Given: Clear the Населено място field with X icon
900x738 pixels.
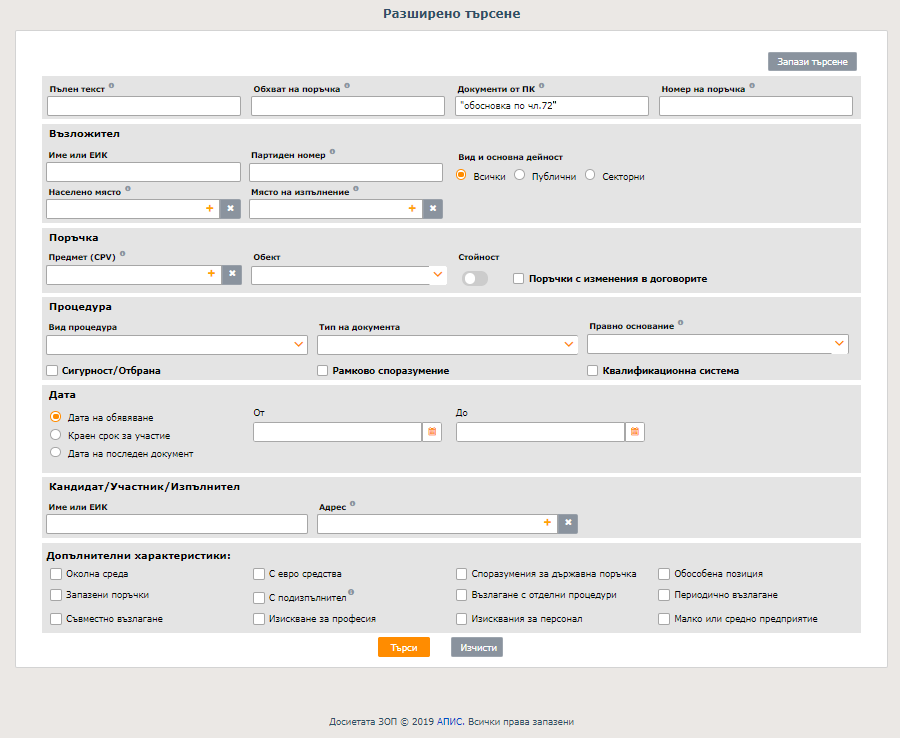Looking at the screenshot, I should pyautogui.click(x=229, y=208).
